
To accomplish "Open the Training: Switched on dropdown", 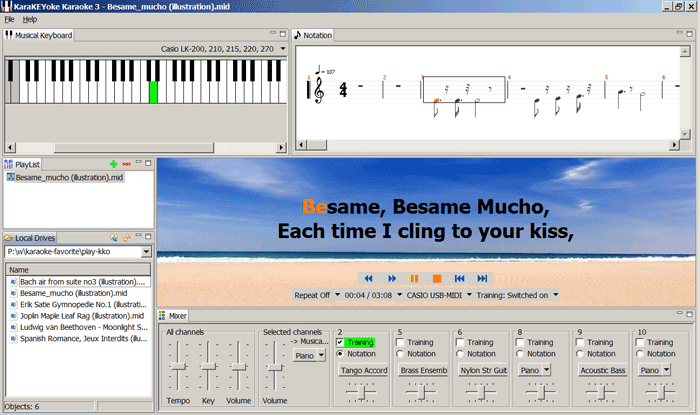I will click(515, 295).
